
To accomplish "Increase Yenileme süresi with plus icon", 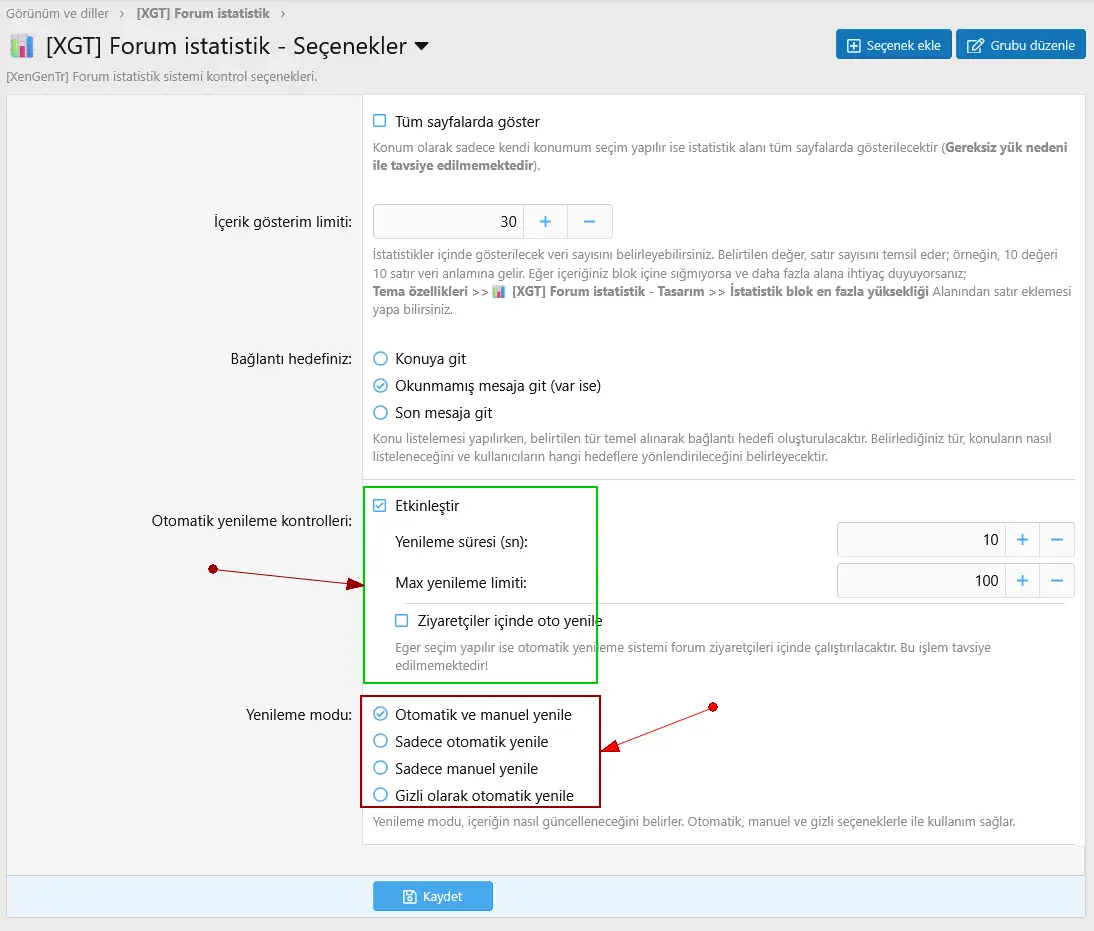I will [1022, 539].
